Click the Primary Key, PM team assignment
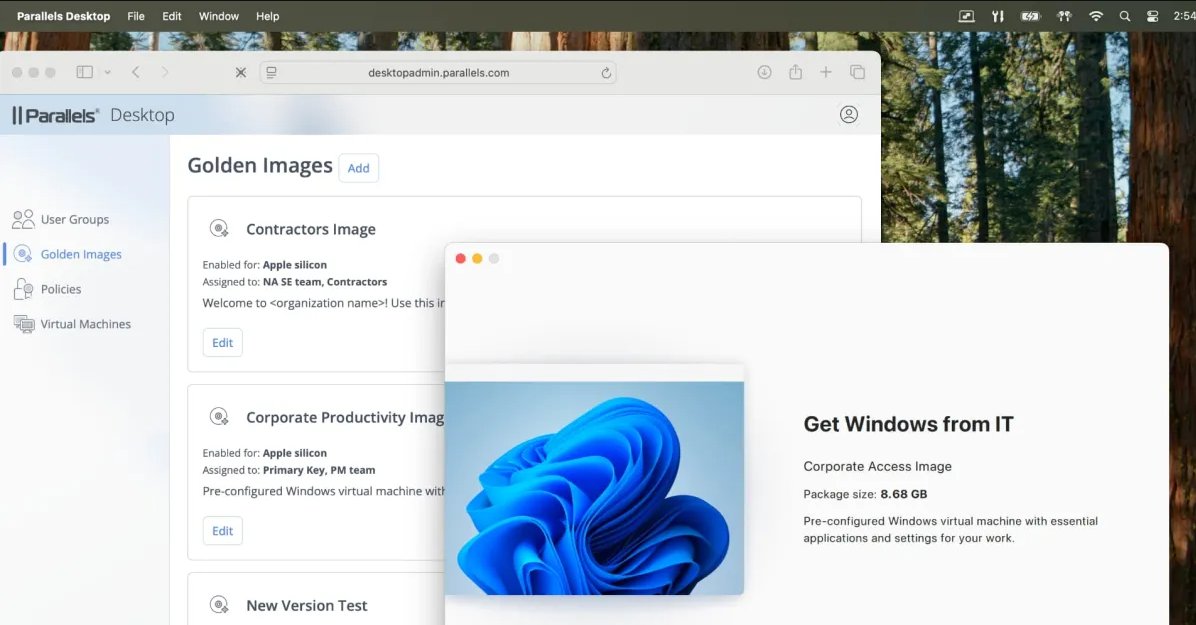 tap(319, 470)
